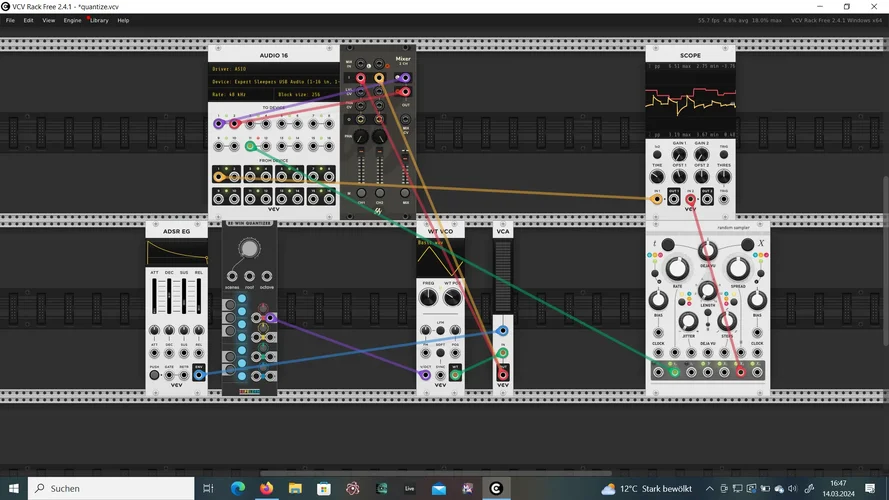
Task: Click the Scope waveform display
Action: [690, 100]
